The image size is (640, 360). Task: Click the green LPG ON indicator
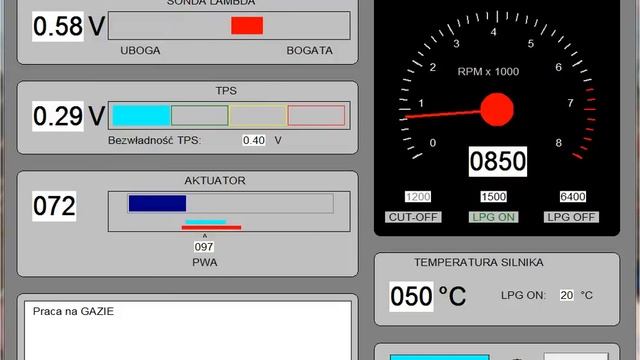(493, 217)
